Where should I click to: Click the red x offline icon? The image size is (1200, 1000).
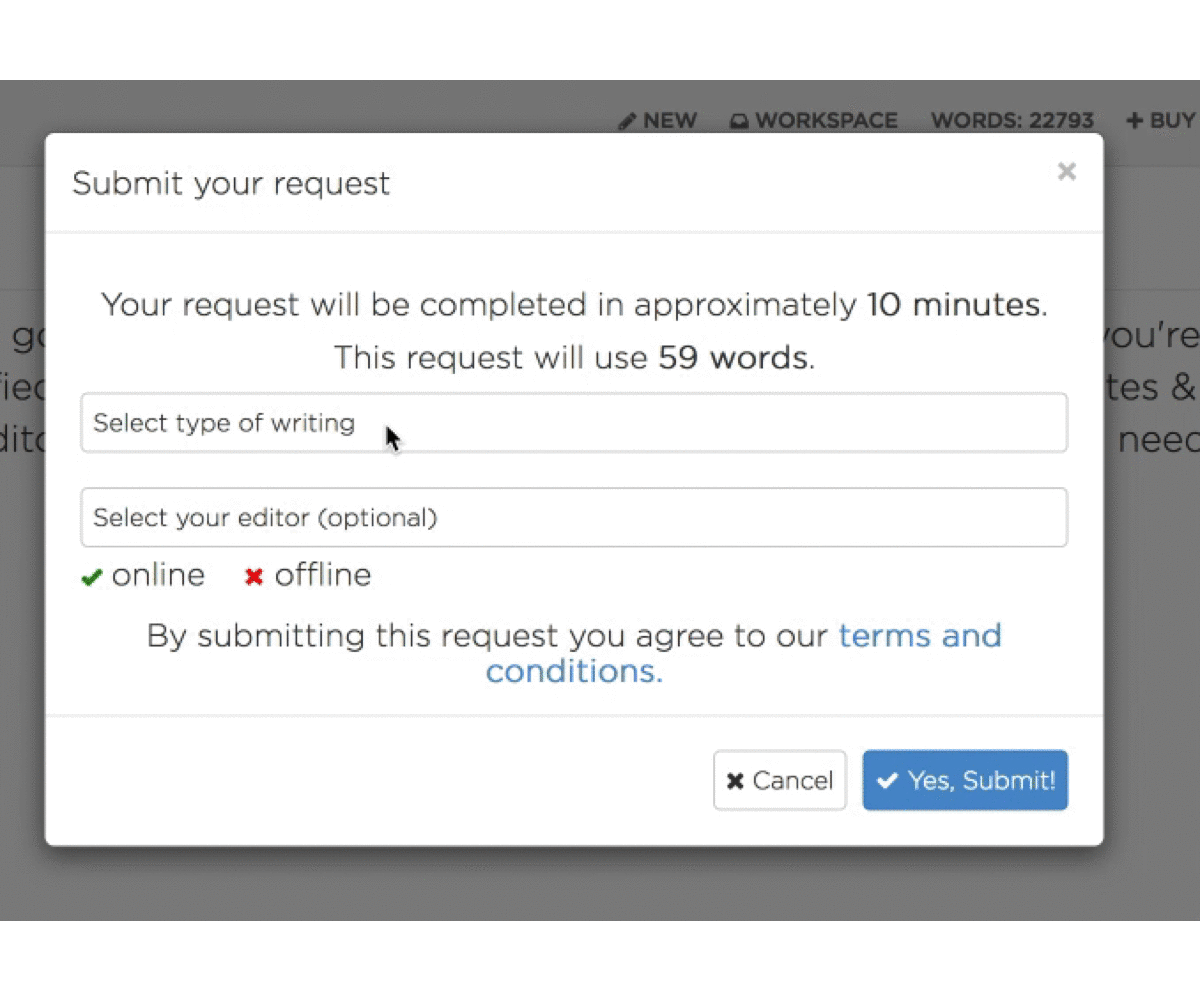click(x=254, y=577)
